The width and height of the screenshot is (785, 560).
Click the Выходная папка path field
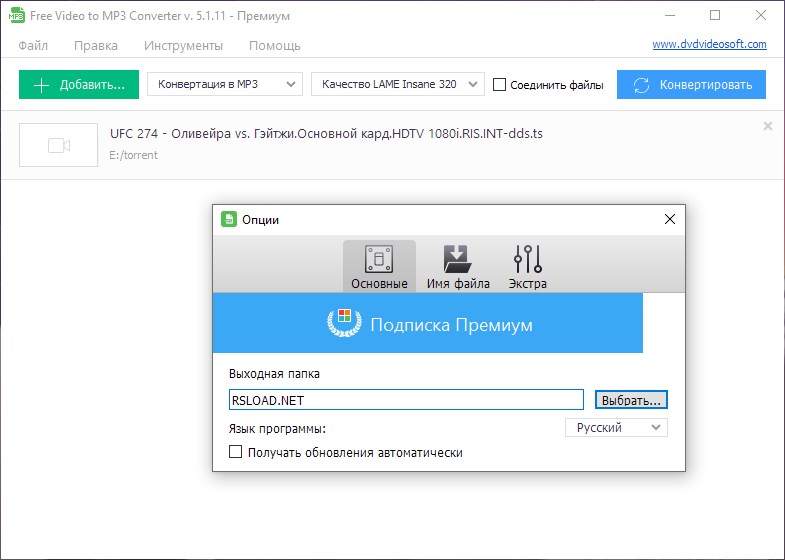[405, 400]
